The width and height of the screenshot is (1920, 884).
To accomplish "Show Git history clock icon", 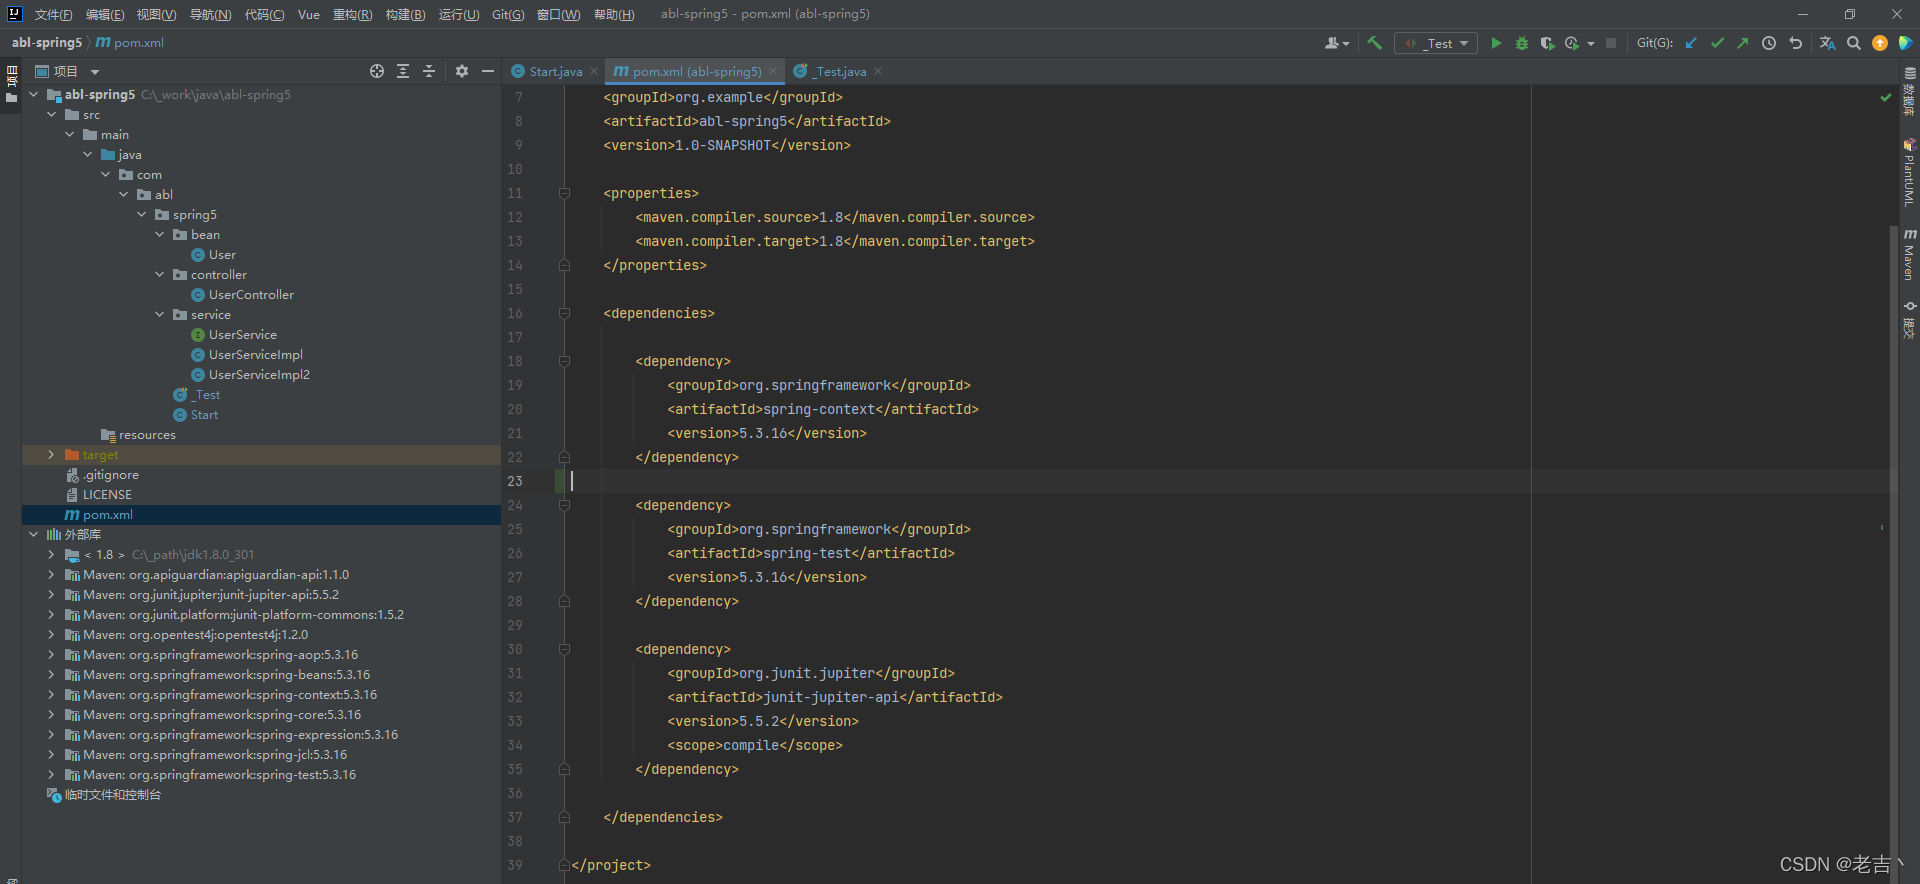I will pos(1769,43).
